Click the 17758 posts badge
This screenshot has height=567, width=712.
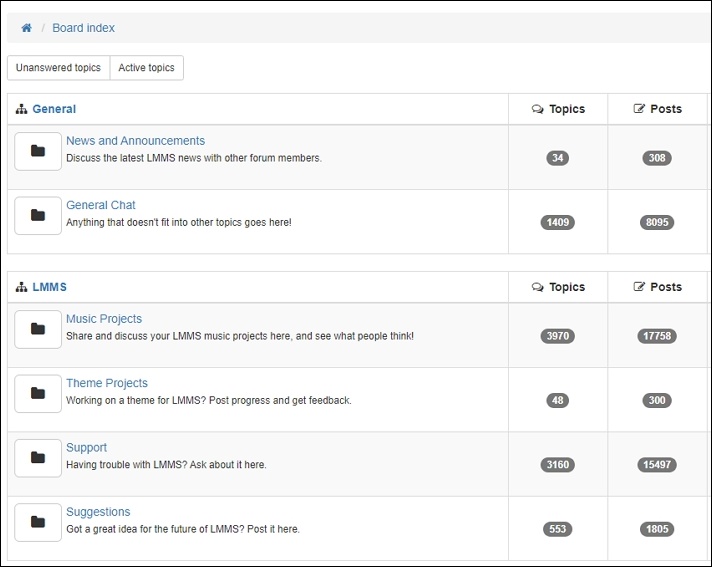[x=657, y=336]
